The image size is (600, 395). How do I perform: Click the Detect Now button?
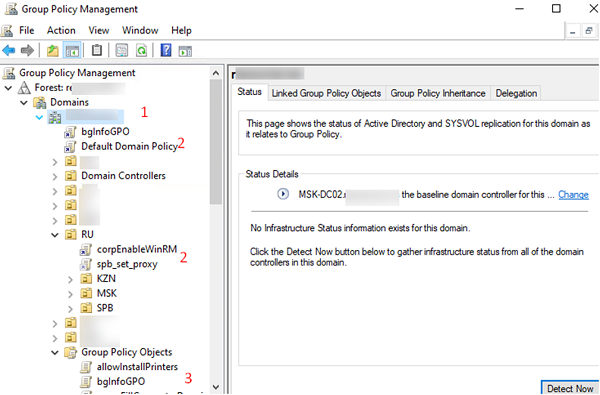point(570,388)
